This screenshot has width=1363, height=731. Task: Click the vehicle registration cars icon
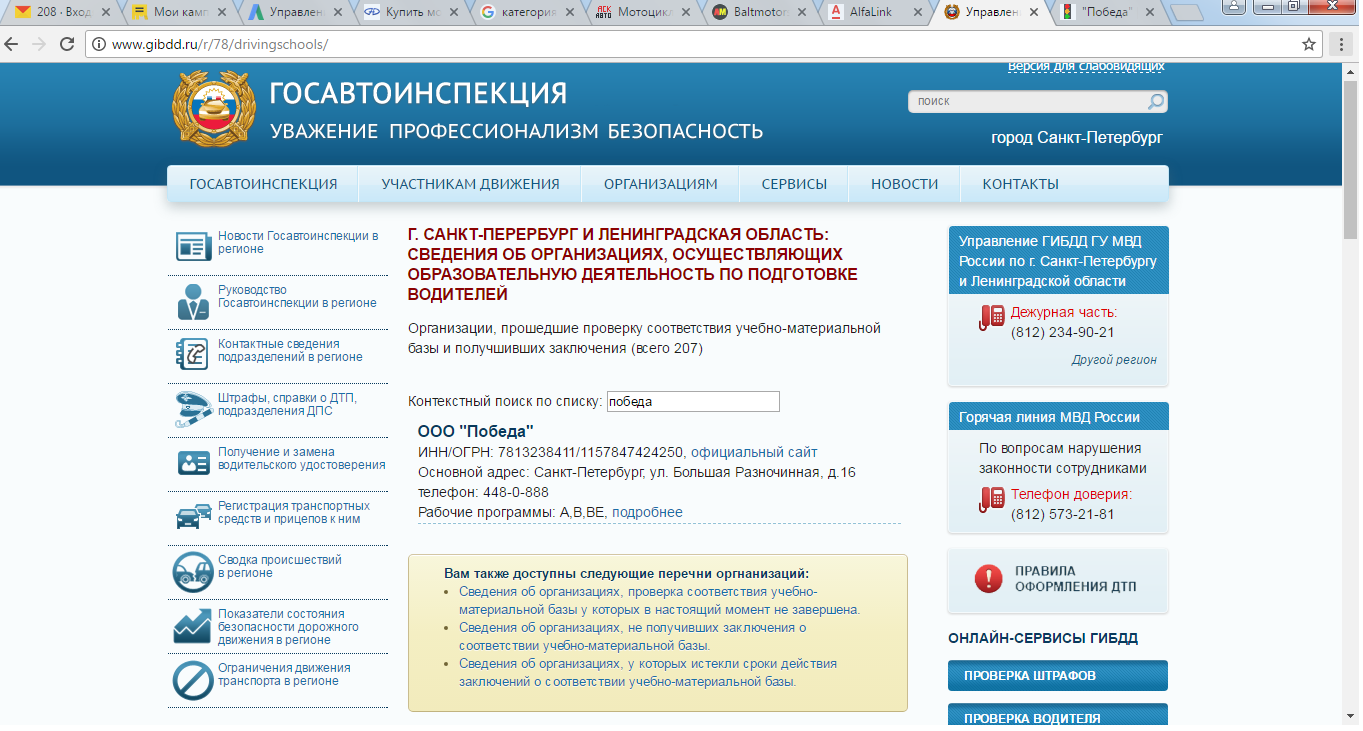(x=191, y=515)
